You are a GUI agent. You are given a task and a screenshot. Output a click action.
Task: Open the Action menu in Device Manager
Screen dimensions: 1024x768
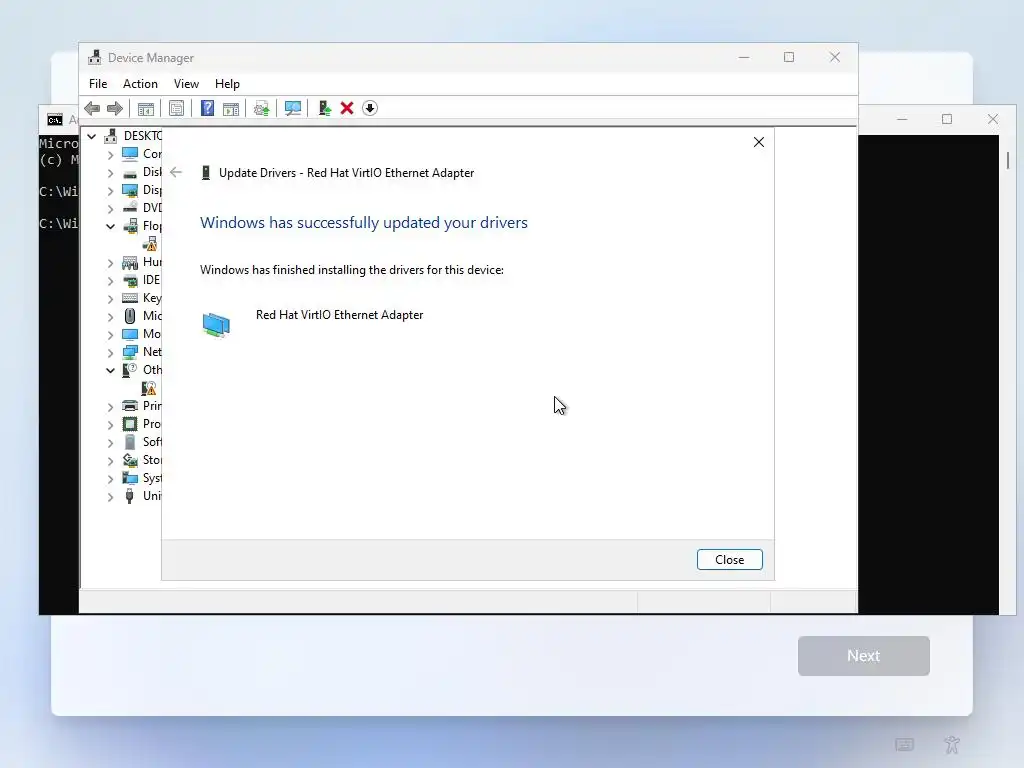point(140,84)
